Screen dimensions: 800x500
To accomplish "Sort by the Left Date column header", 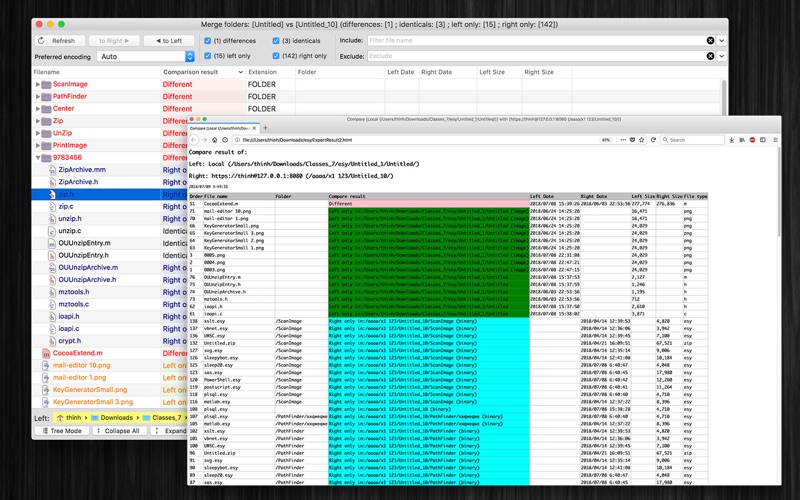I will pyautogui.click(x=402, y=72).
